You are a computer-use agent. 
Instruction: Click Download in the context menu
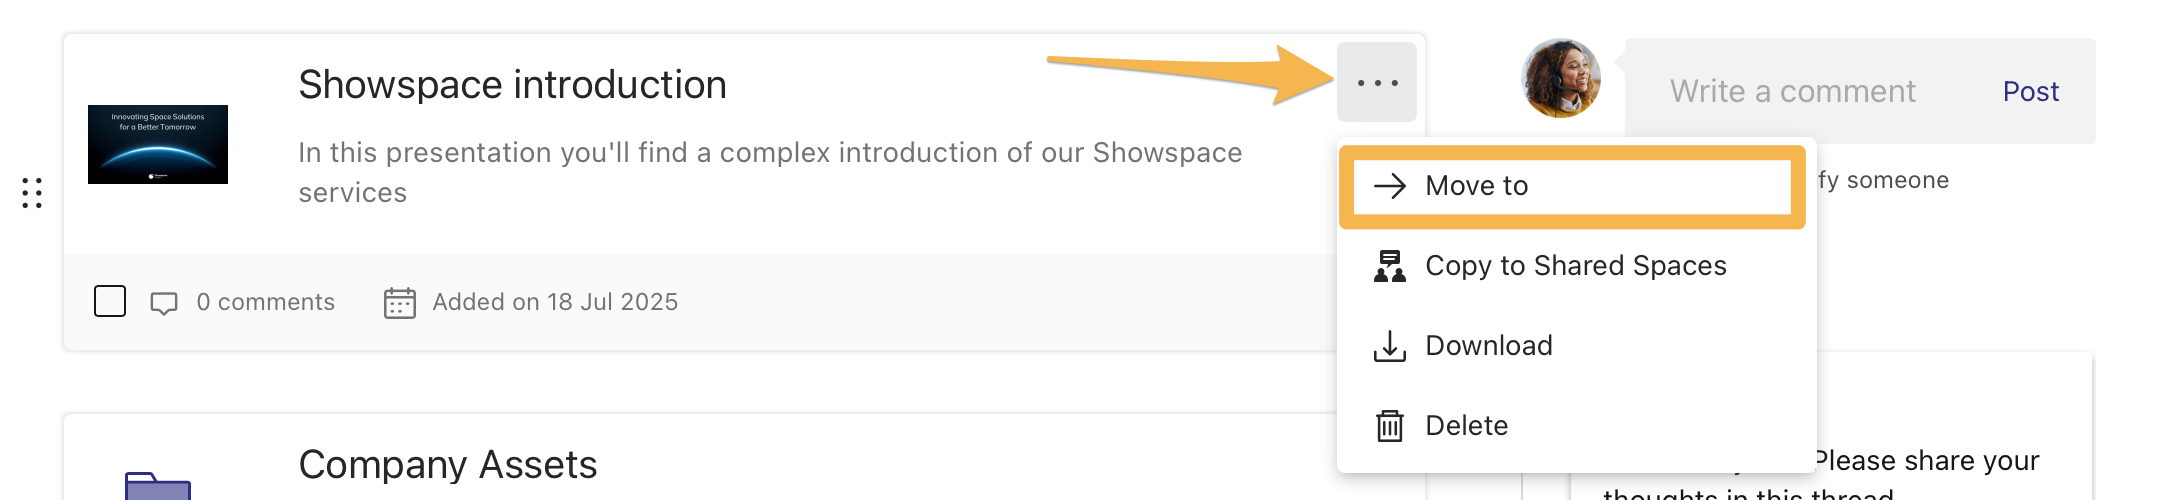[1488, 346]
